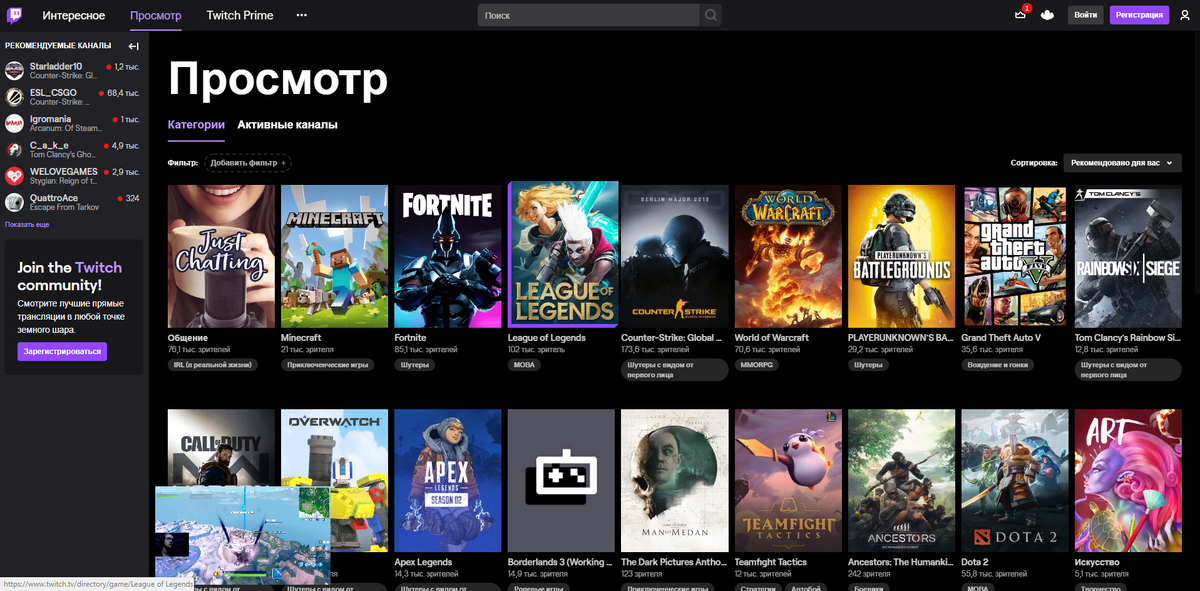Focus the Поиск search field
Viewport: 1200px width, 591px height.
coord(589,15)
